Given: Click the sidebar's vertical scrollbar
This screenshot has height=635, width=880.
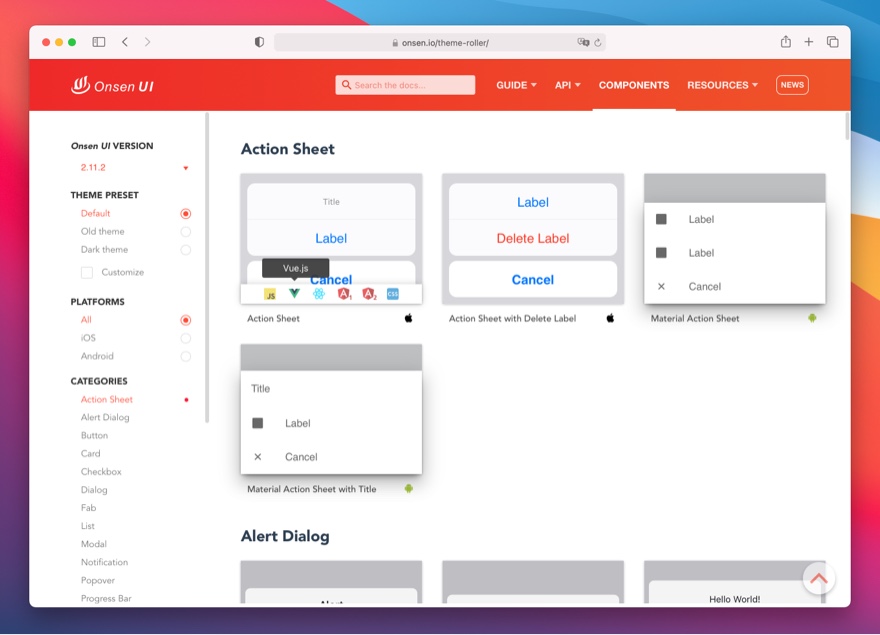Looking at the screenshot, I should tap(207, 268).
